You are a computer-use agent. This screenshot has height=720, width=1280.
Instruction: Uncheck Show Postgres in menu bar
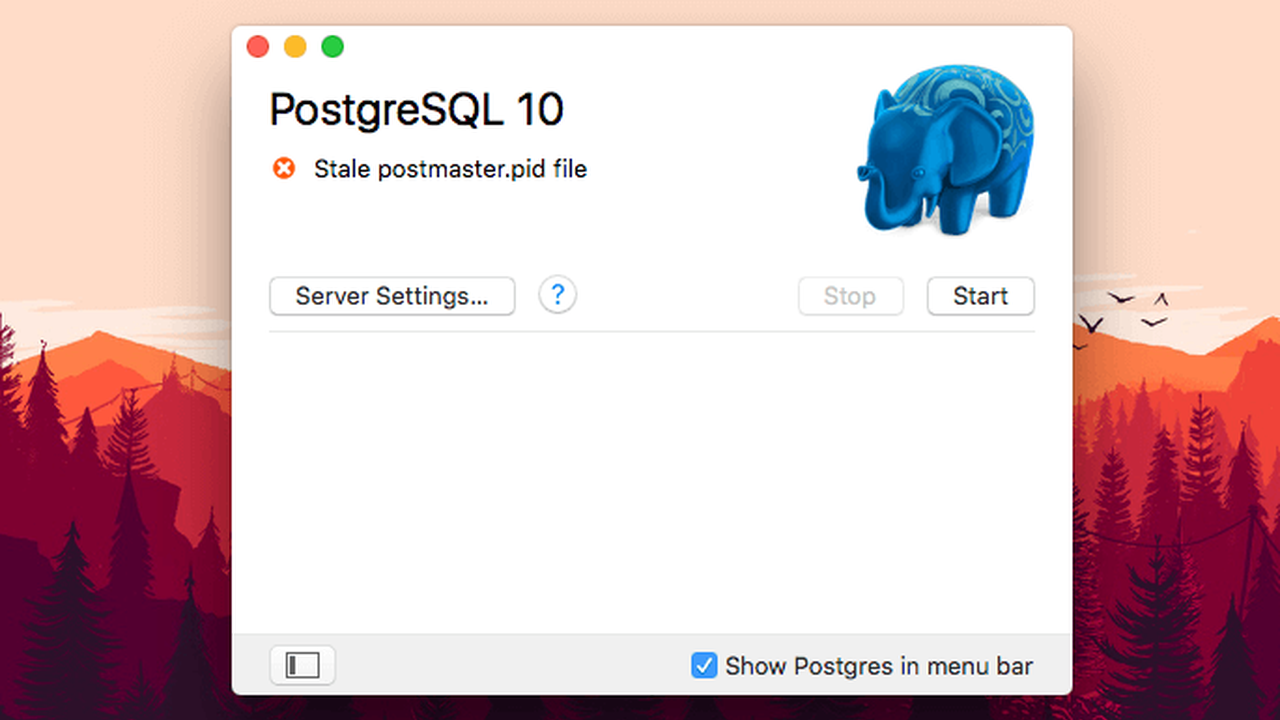click(704, 665)
